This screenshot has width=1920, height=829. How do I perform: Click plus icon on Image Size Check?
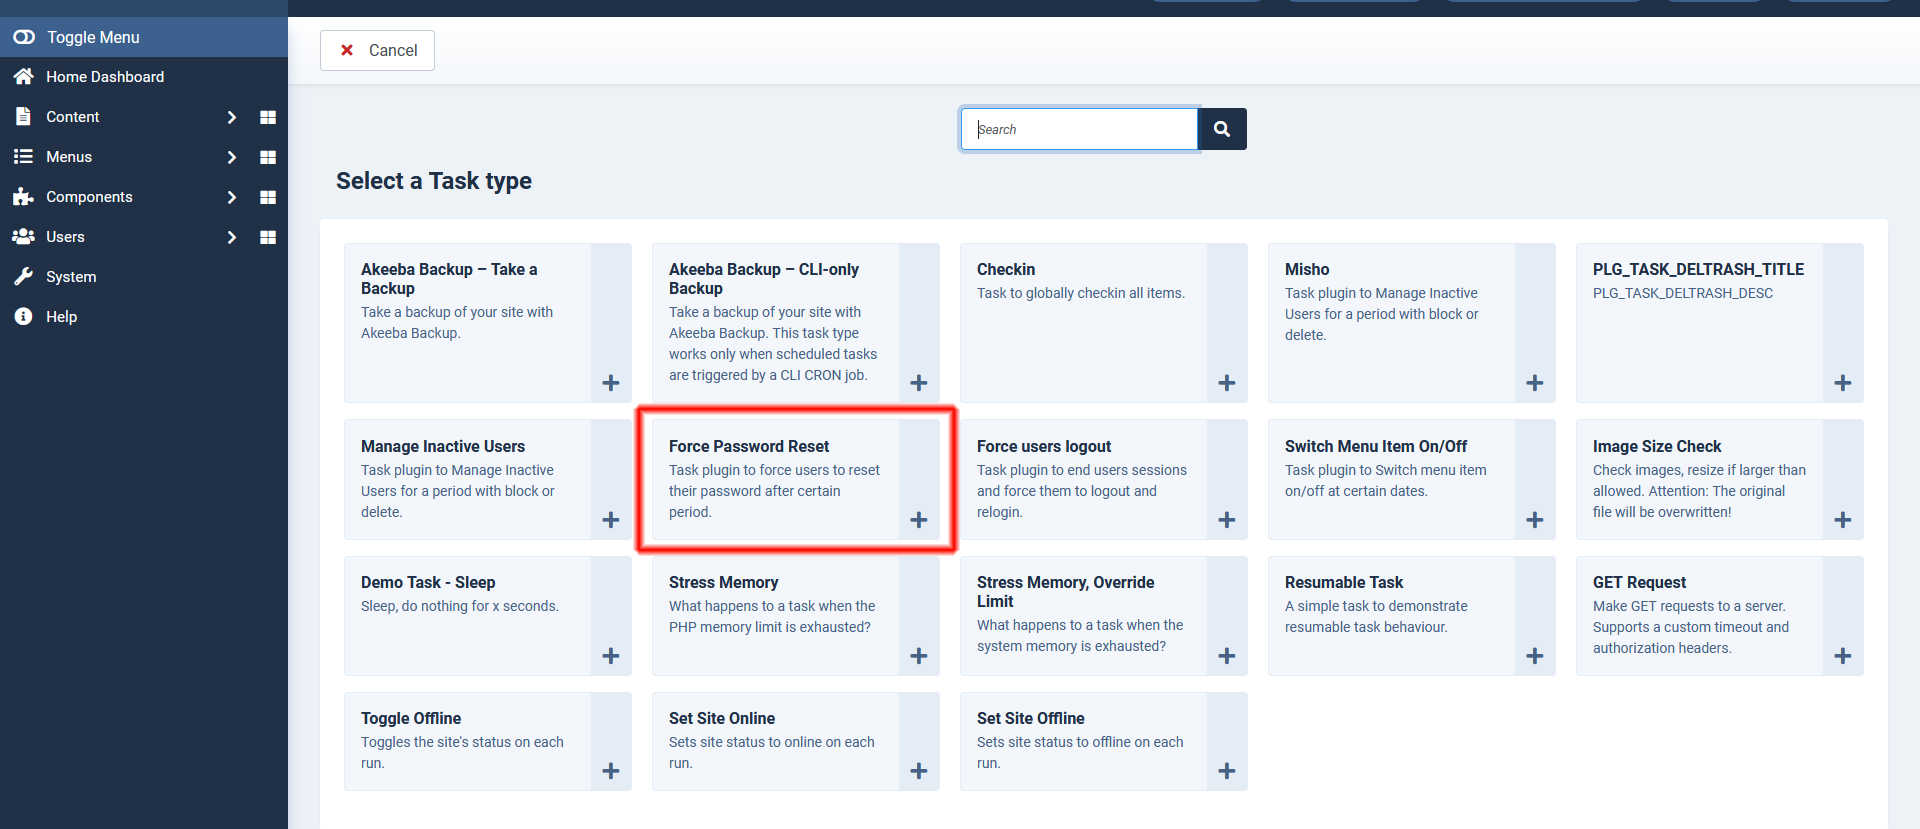[1842, 520]
